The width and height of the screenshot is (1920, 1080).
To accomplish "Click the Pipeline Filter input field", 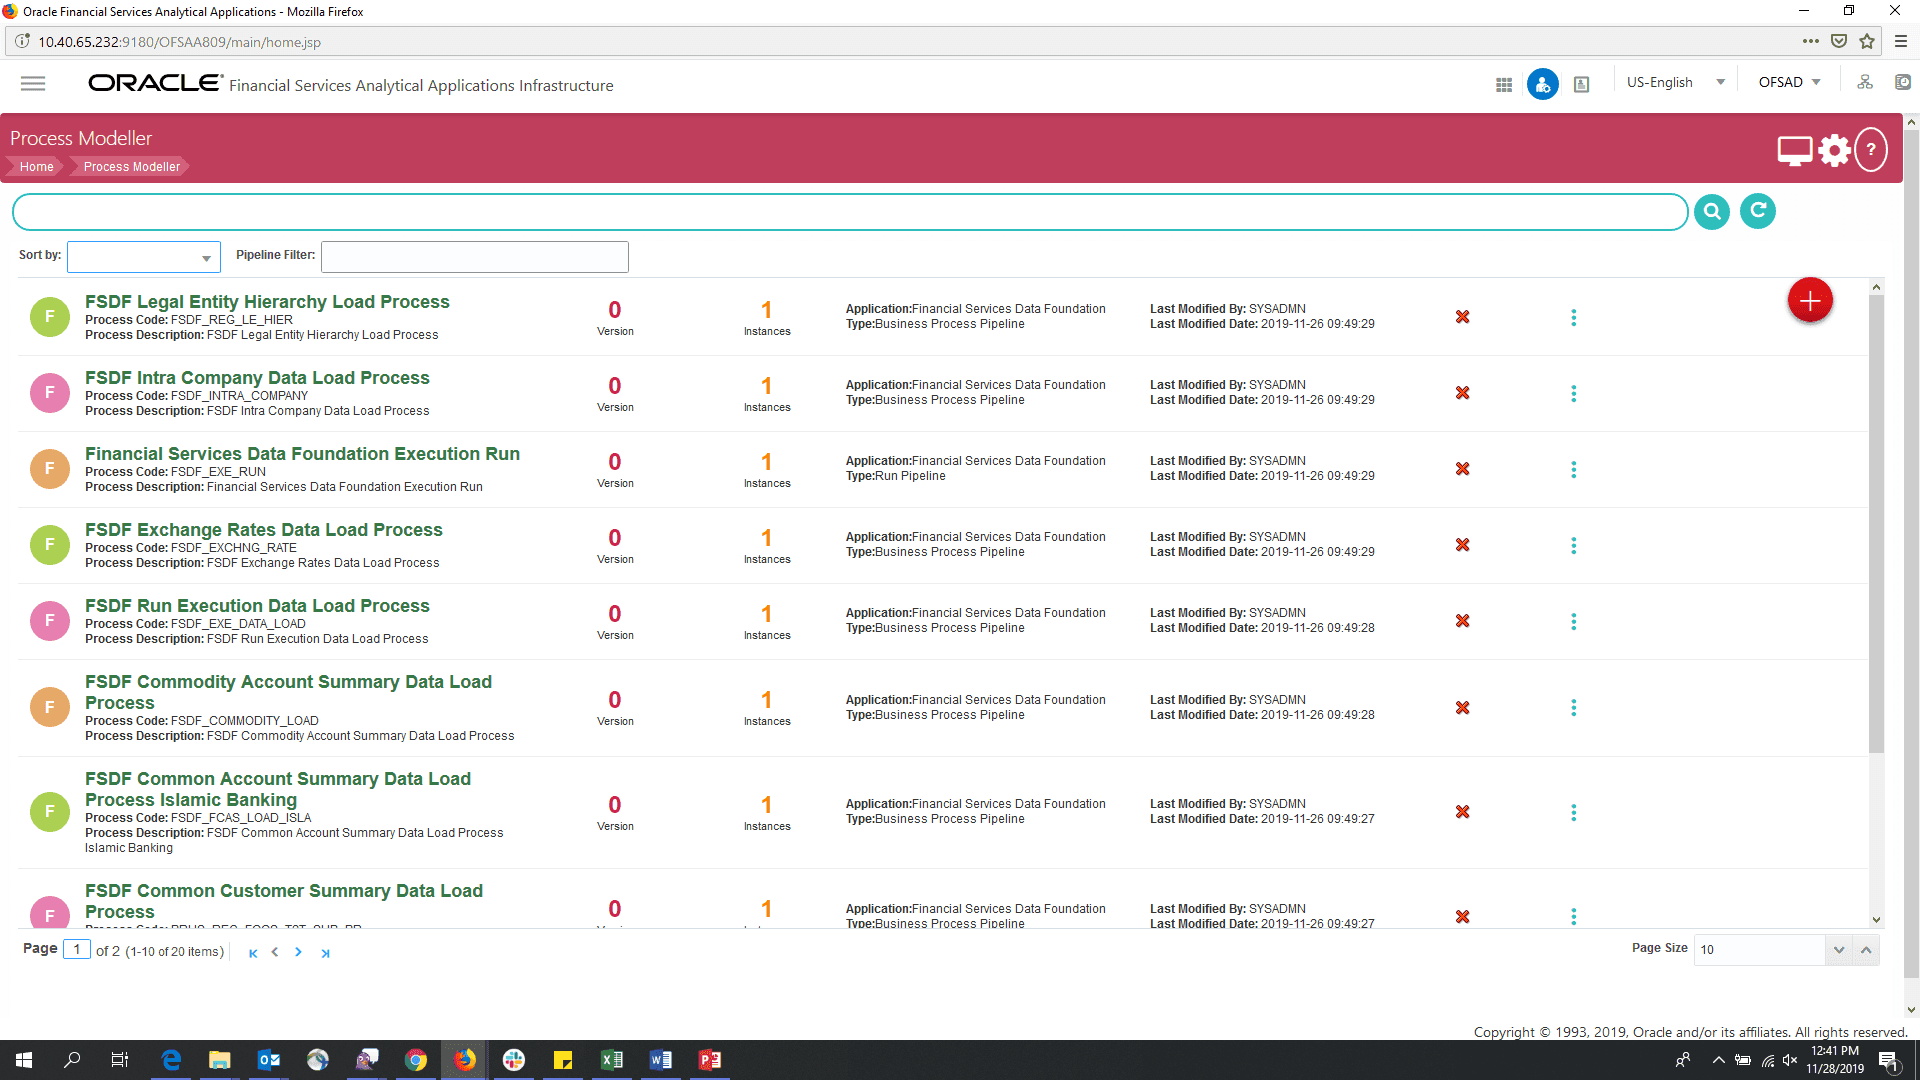I will pos(474,257).
